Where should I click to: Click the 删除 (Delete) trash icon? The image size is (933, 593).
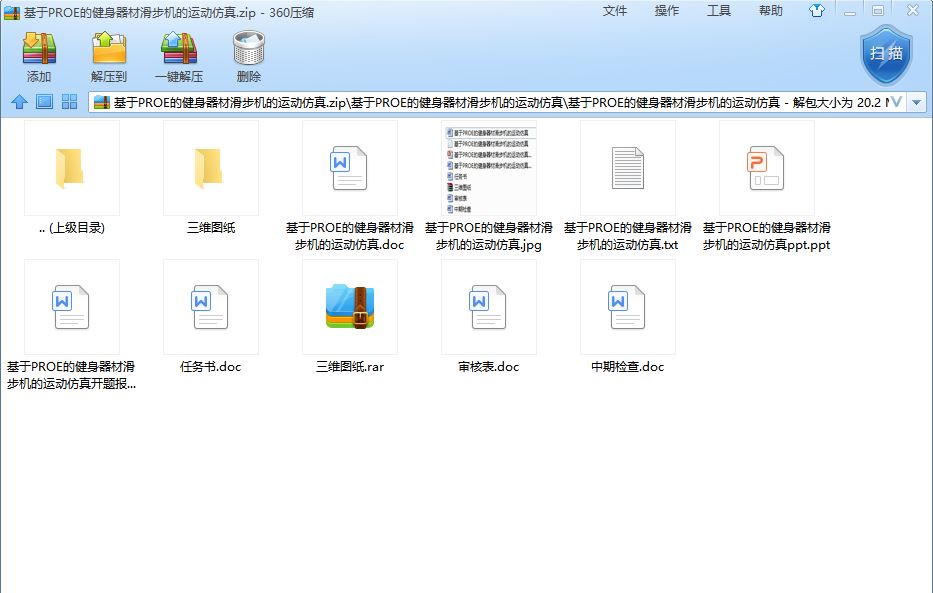coord(249,49)
